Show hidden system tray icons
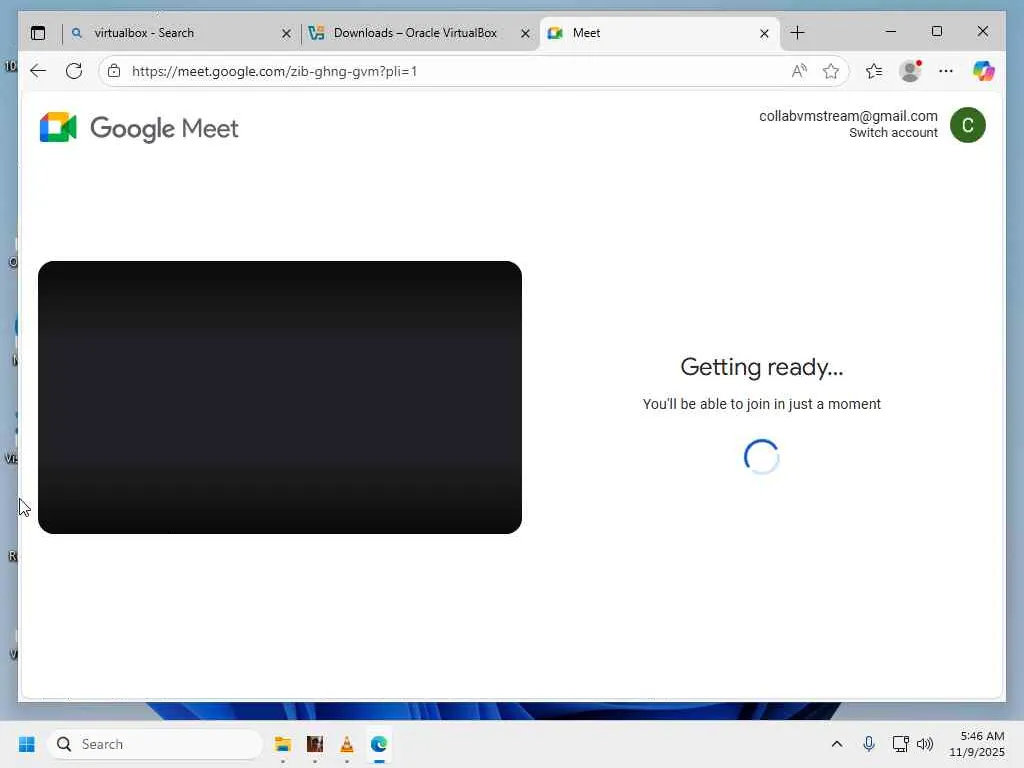The height and width of the screenshot is (768, 1024). coord(837,744)
